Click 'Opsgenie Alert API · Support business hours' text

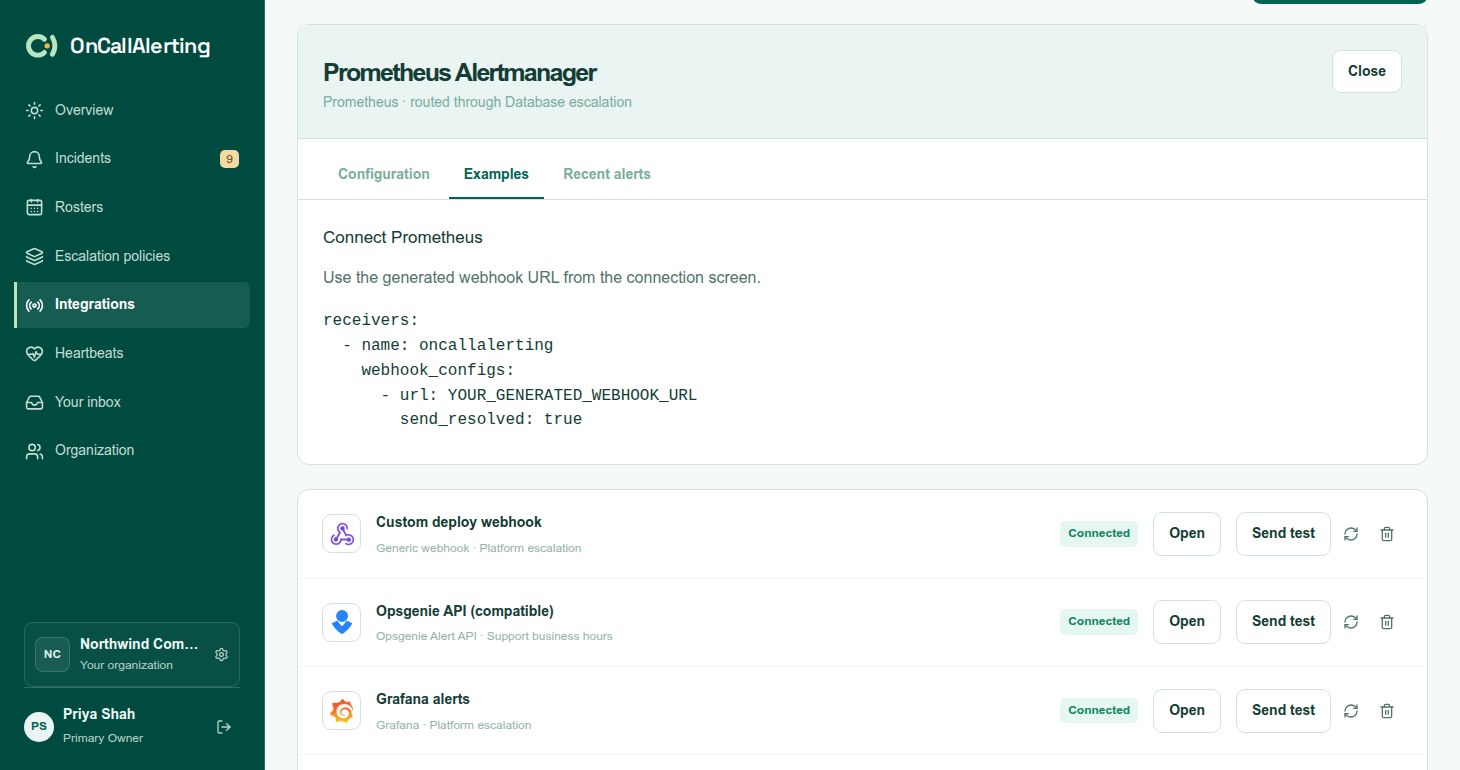[494, 636]
